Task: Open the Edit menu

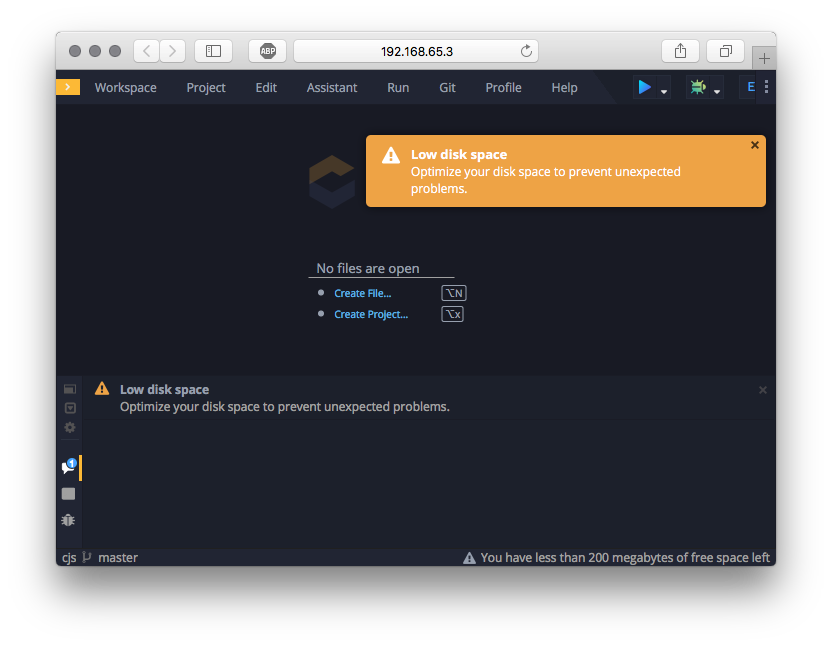Action: pos(266,88)
